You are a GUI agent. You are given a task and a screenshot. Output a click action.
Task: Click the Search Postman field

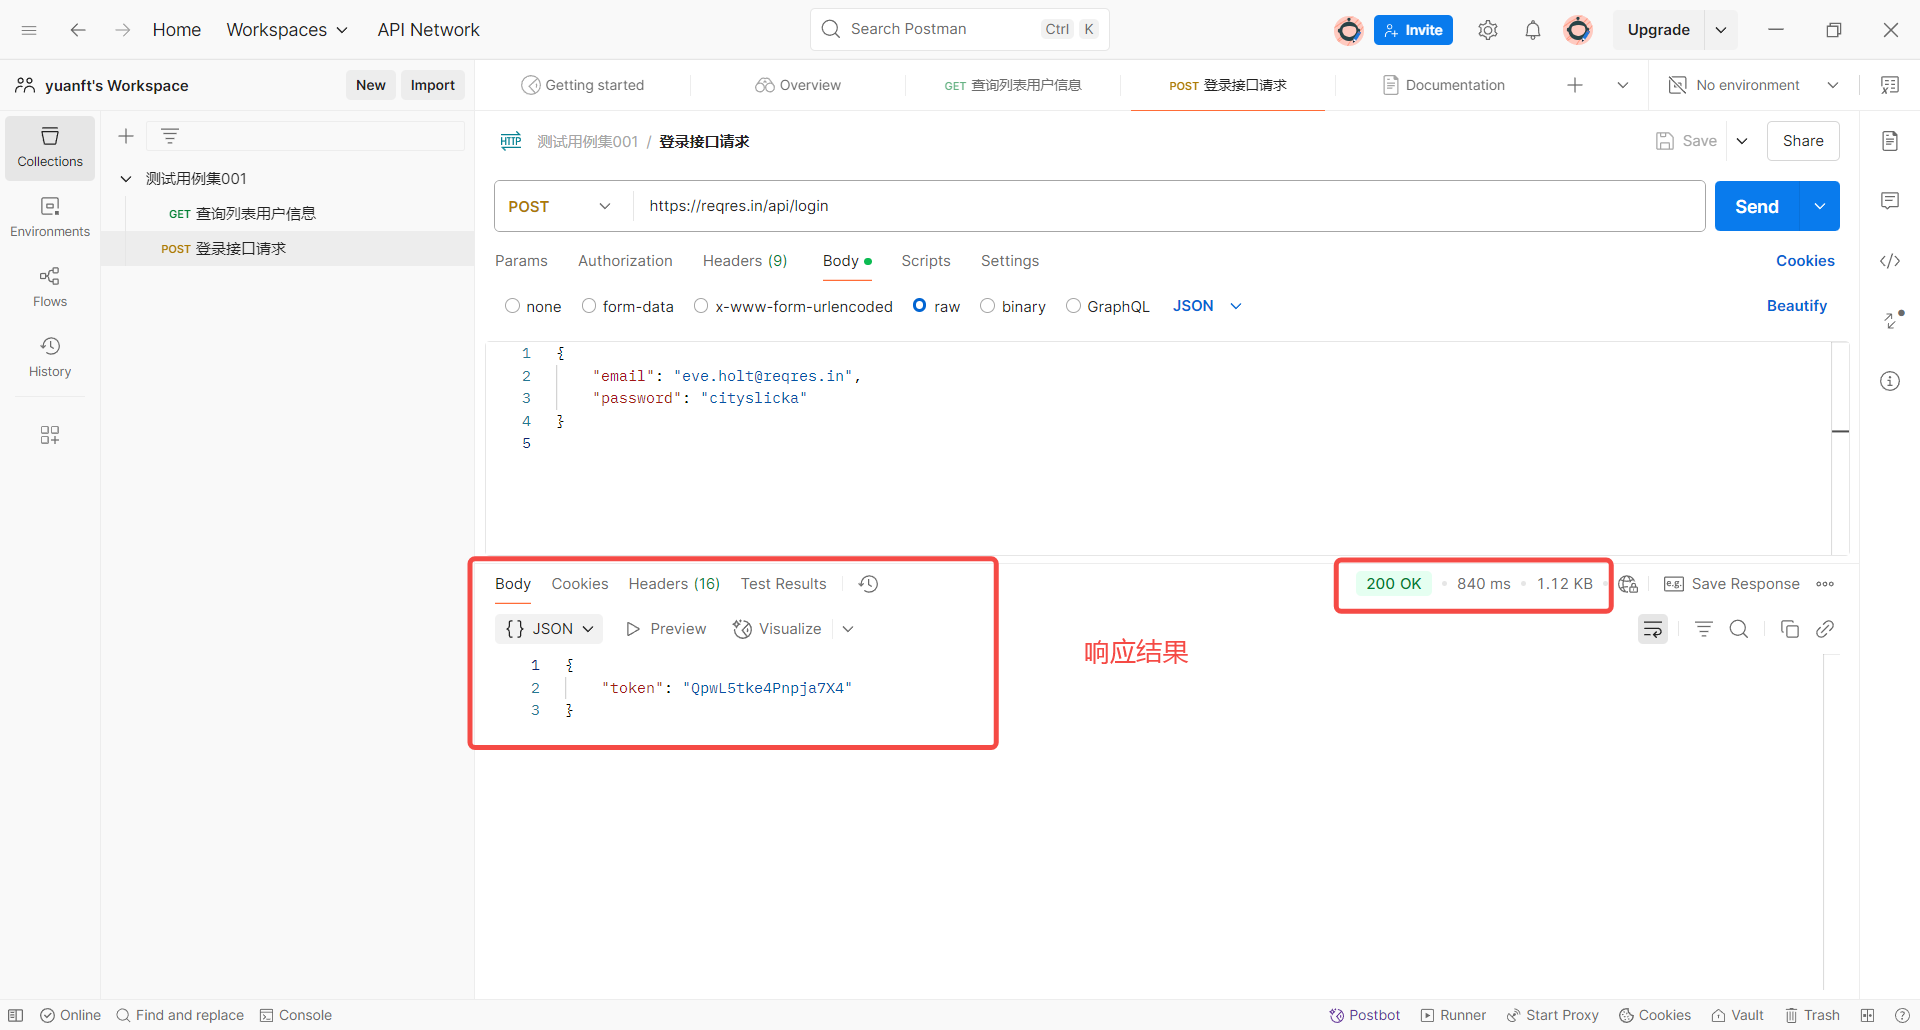pos(959,29)
